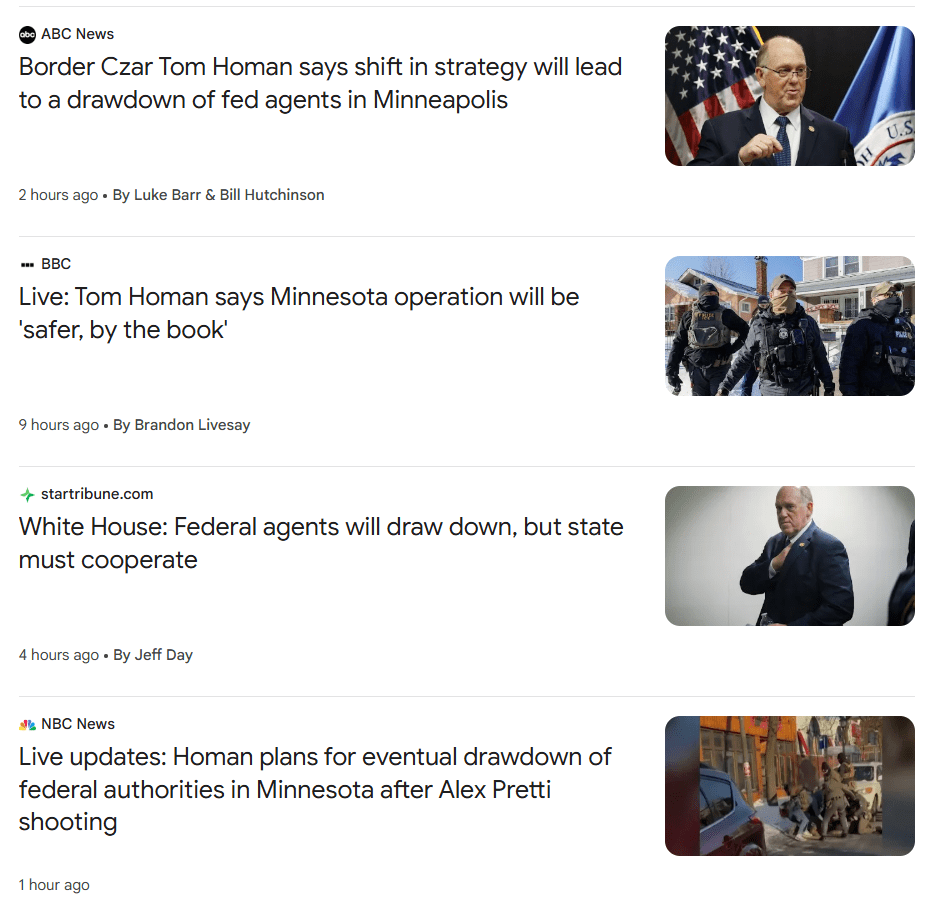Screen dimensions: 931x919
Task: Click the Tom Homan podium flag thumbnail
Action: point(789,96)
